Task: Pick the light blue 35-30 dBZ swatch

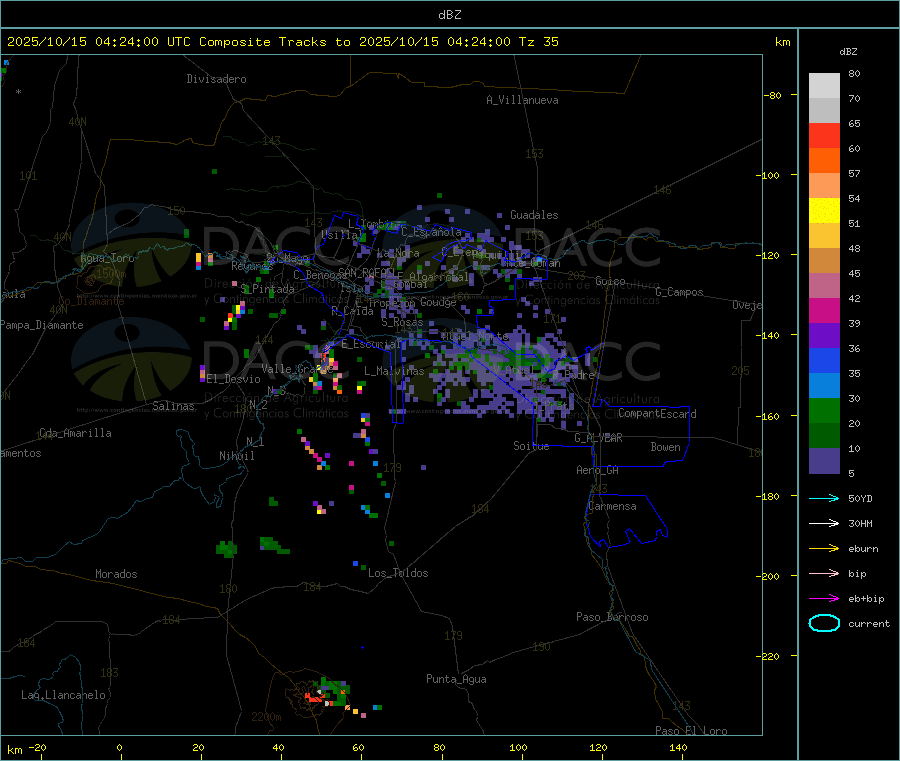Action: 824,386
